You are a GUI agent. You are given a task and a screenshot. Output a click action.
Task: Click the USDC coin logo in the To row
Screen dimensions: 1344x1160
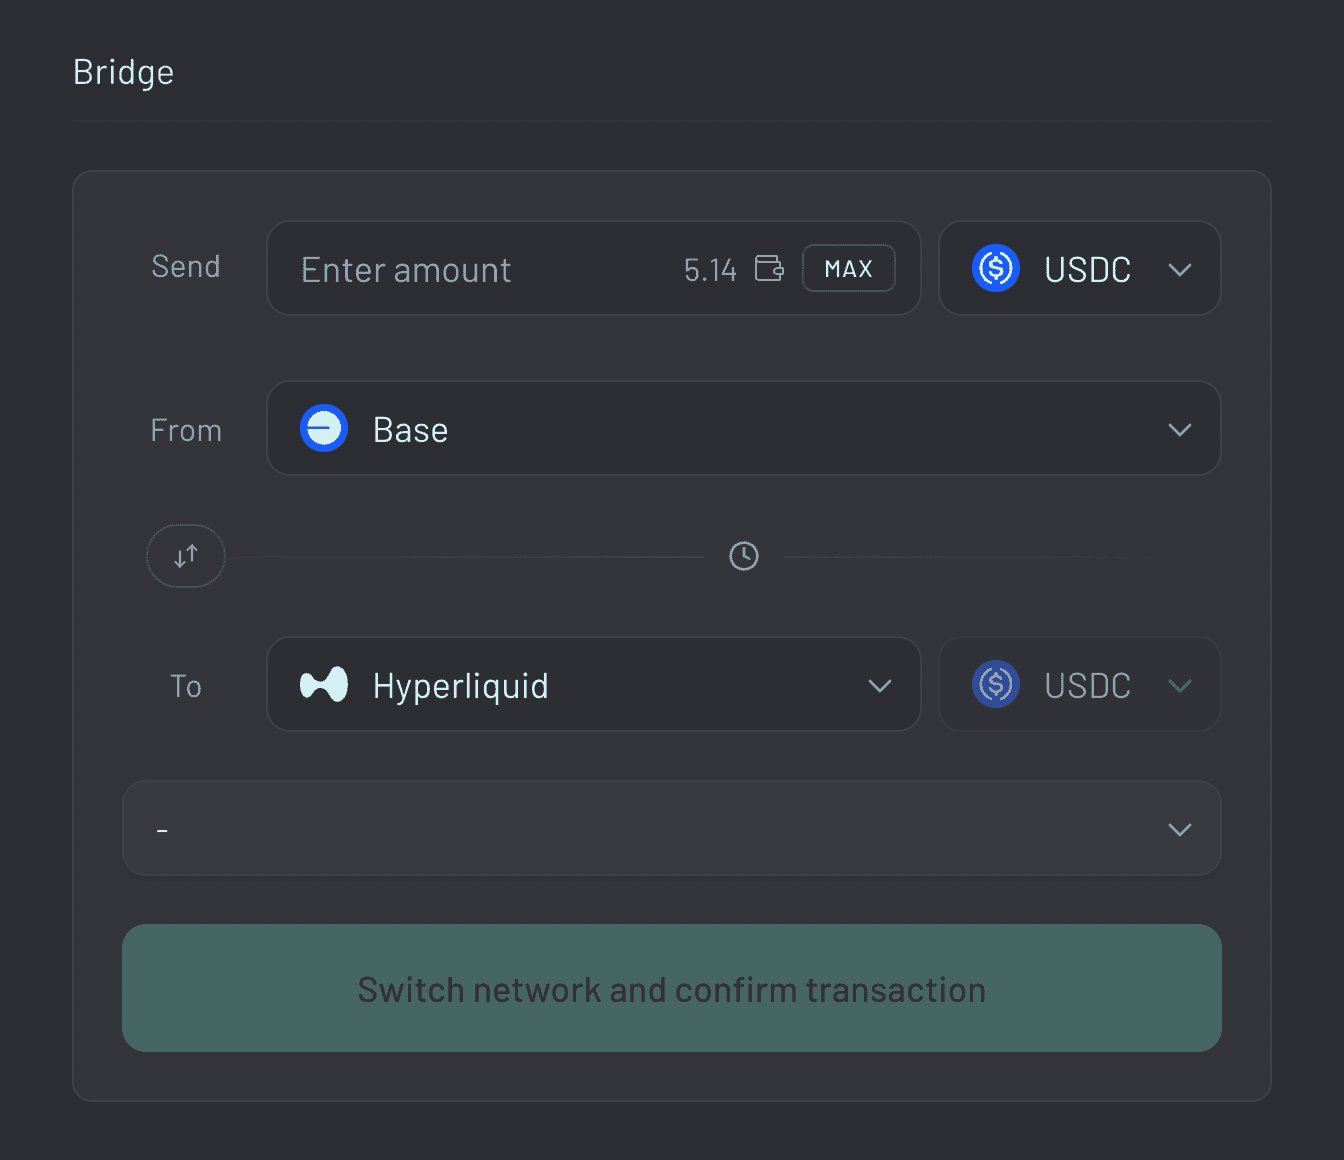coord(995,685)
